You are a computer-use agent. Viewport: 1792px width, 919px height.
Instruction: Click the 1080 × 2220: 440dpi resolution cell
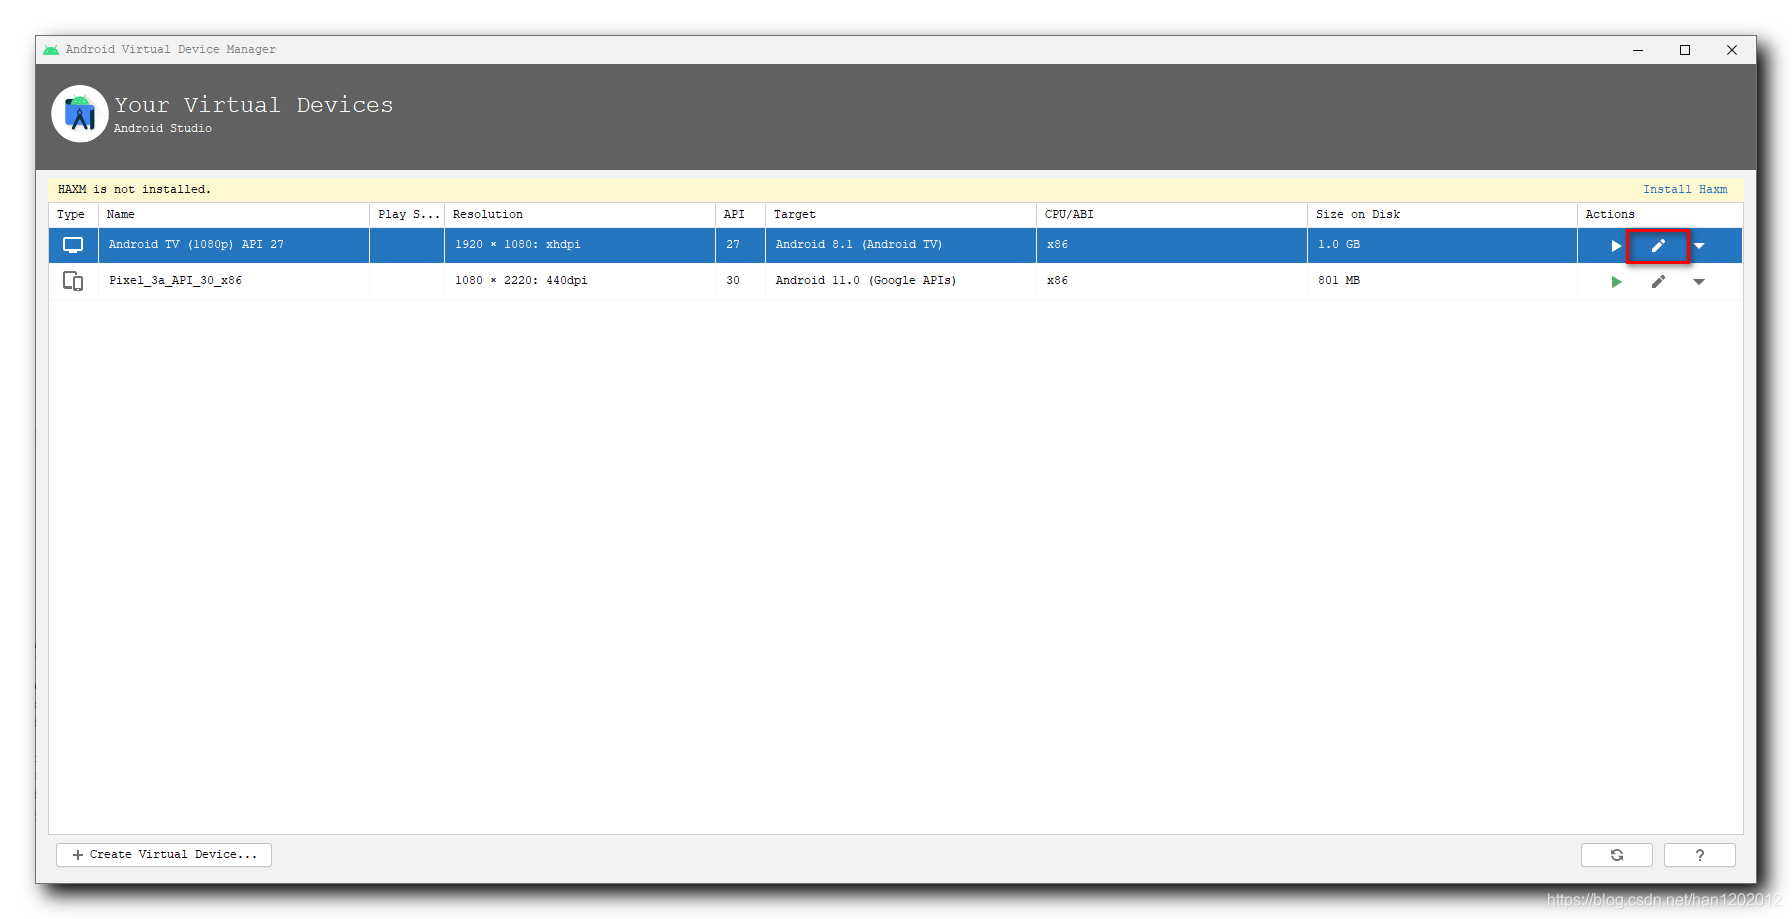580,281
